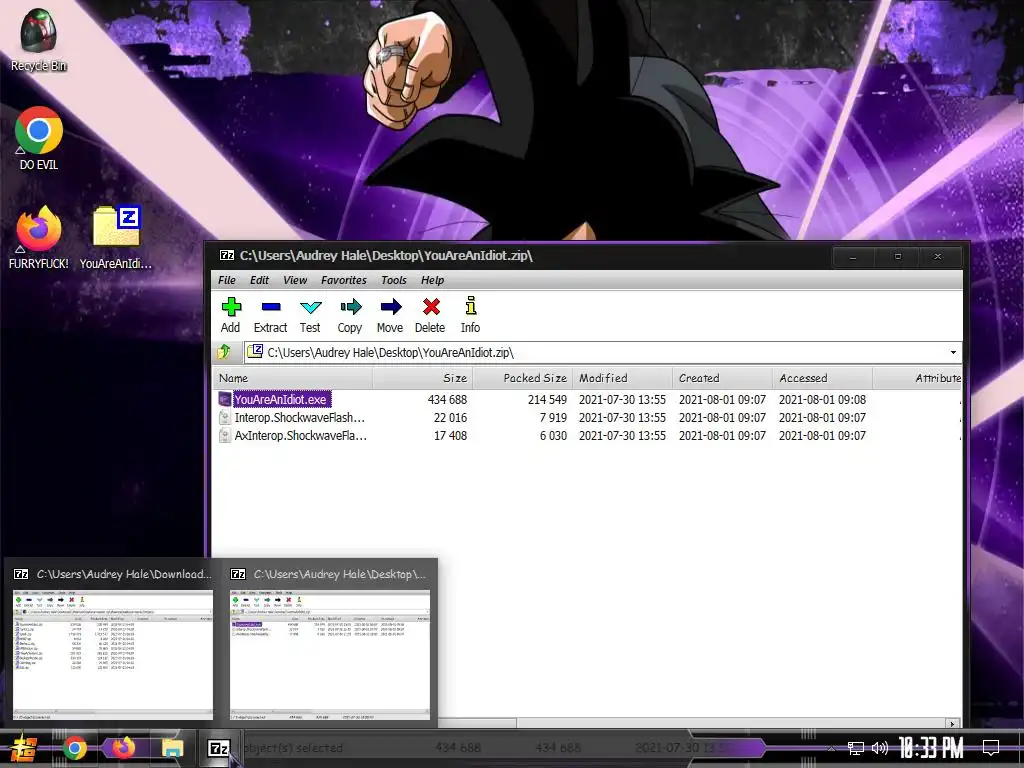Switch to the Desktop 7-Zip window preview

330,645
